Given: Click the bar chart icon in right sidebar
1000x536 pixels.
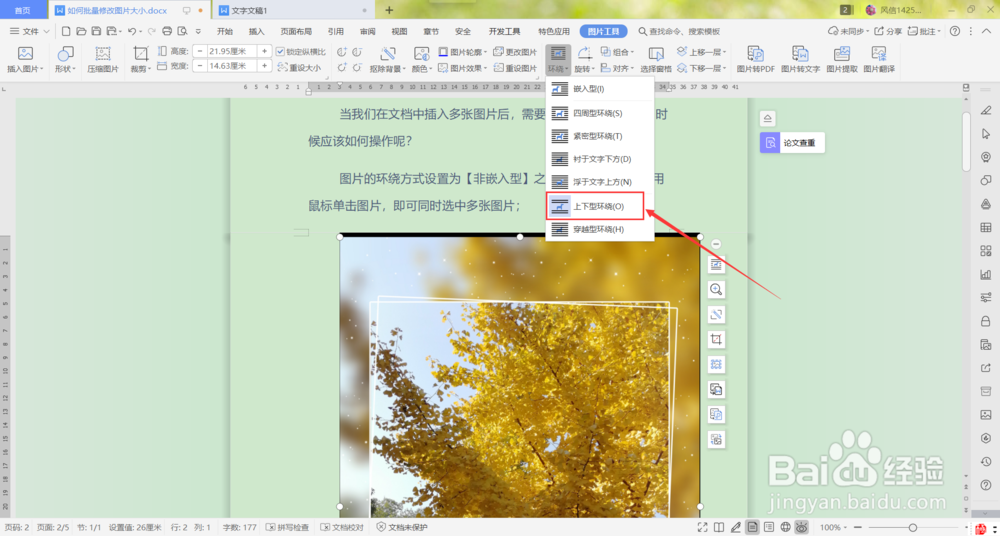Looking at the screenshot, I should (x=985, y=274).
